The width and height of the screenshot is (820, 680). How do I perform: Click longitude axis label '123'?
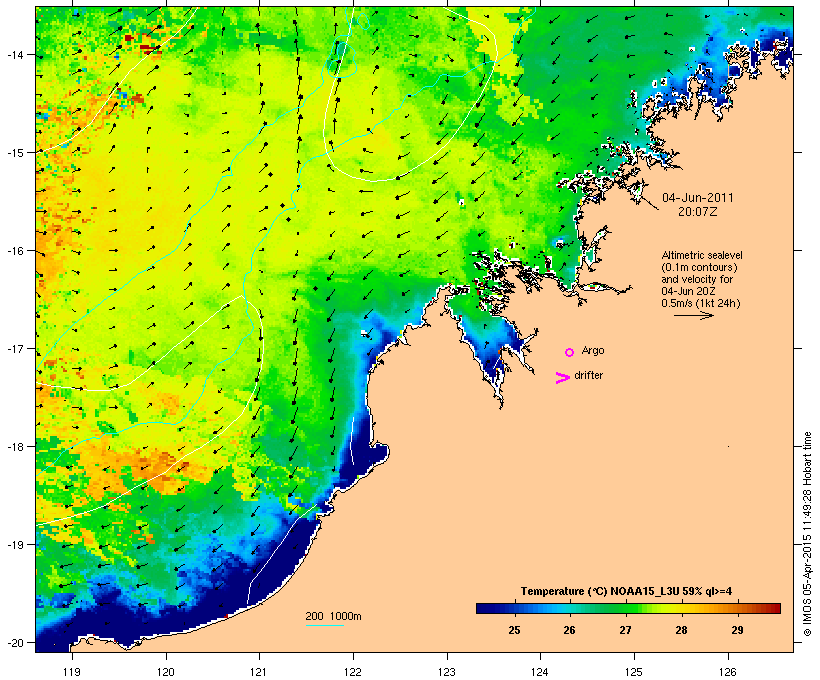447,672
